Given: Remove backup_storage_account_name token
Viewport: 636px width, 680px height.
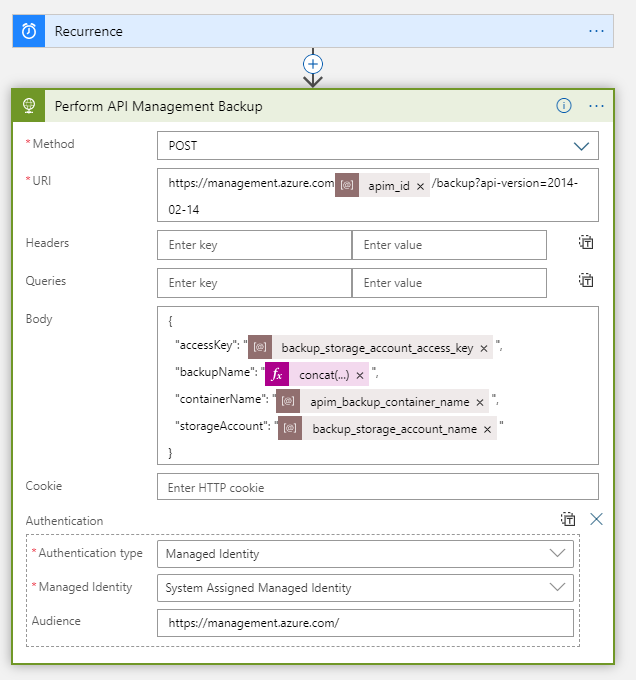Looking at the screenshot, I should (487, 429).
